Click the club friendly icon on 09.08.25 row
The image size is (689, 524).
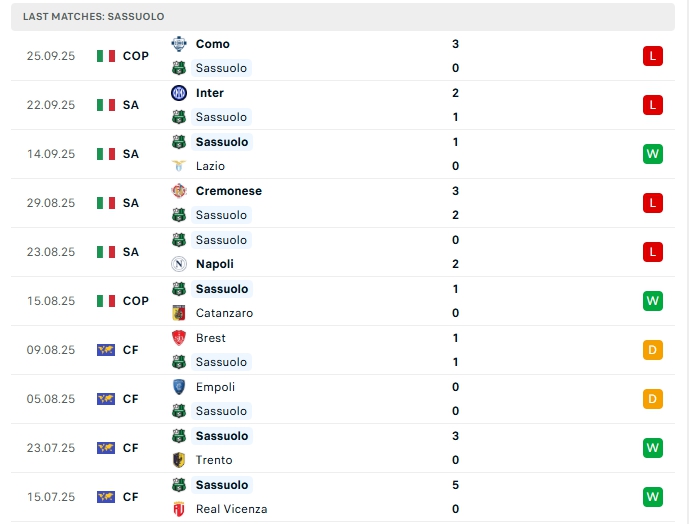click(x=106, y=350)
